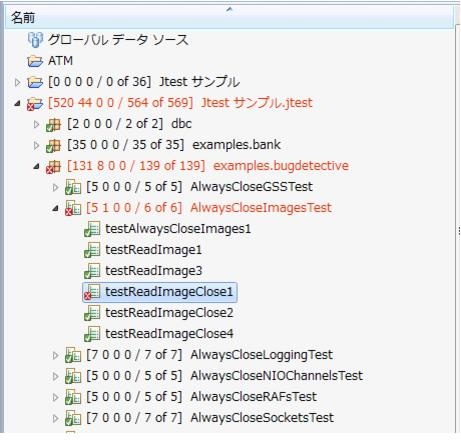Click the failed testReadImageClose1 test icon
Image resolution: width=461 pixels, height=446 pixels.
click(92, 292)
